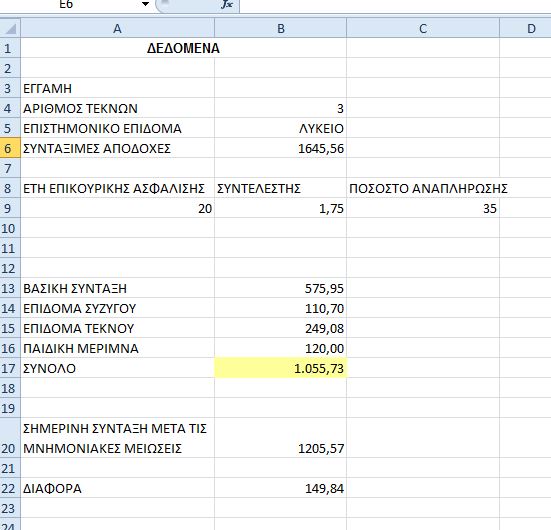551x530 pixels.
Task: Select the ΔΙΑΦΟΡΑ value 149,84
Action: pos(280,489)
